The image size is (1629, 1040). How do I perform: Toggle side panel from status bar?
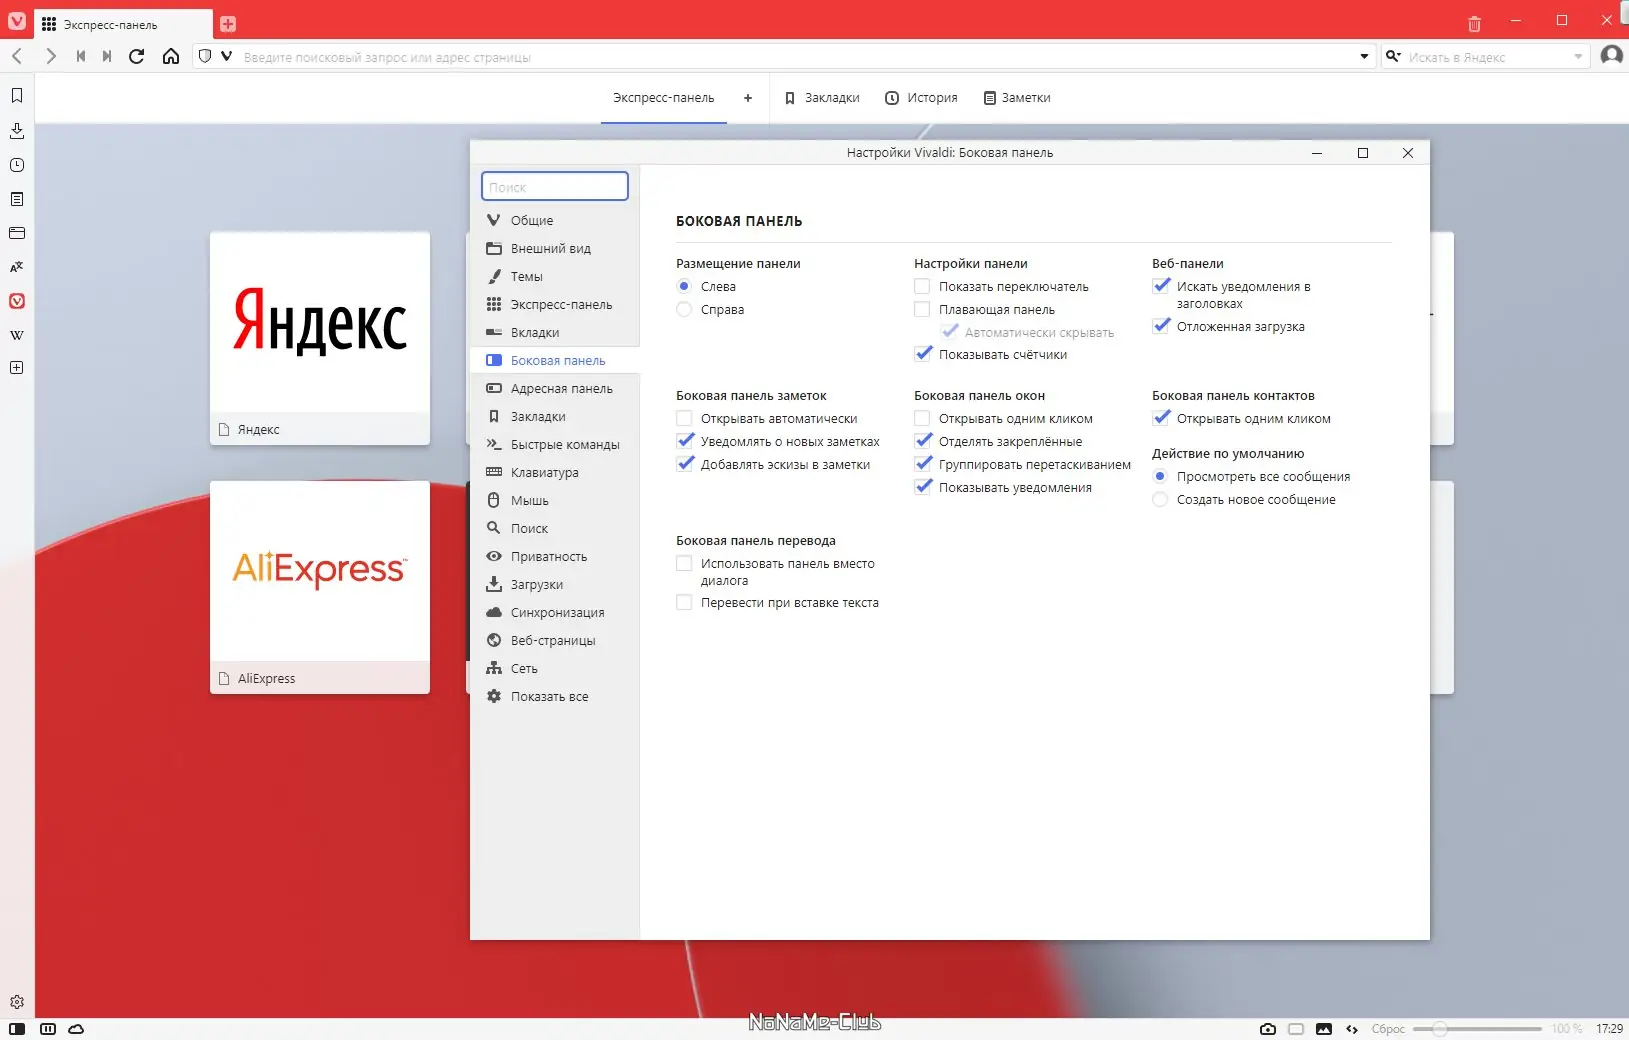click(x=17, y=1029)
